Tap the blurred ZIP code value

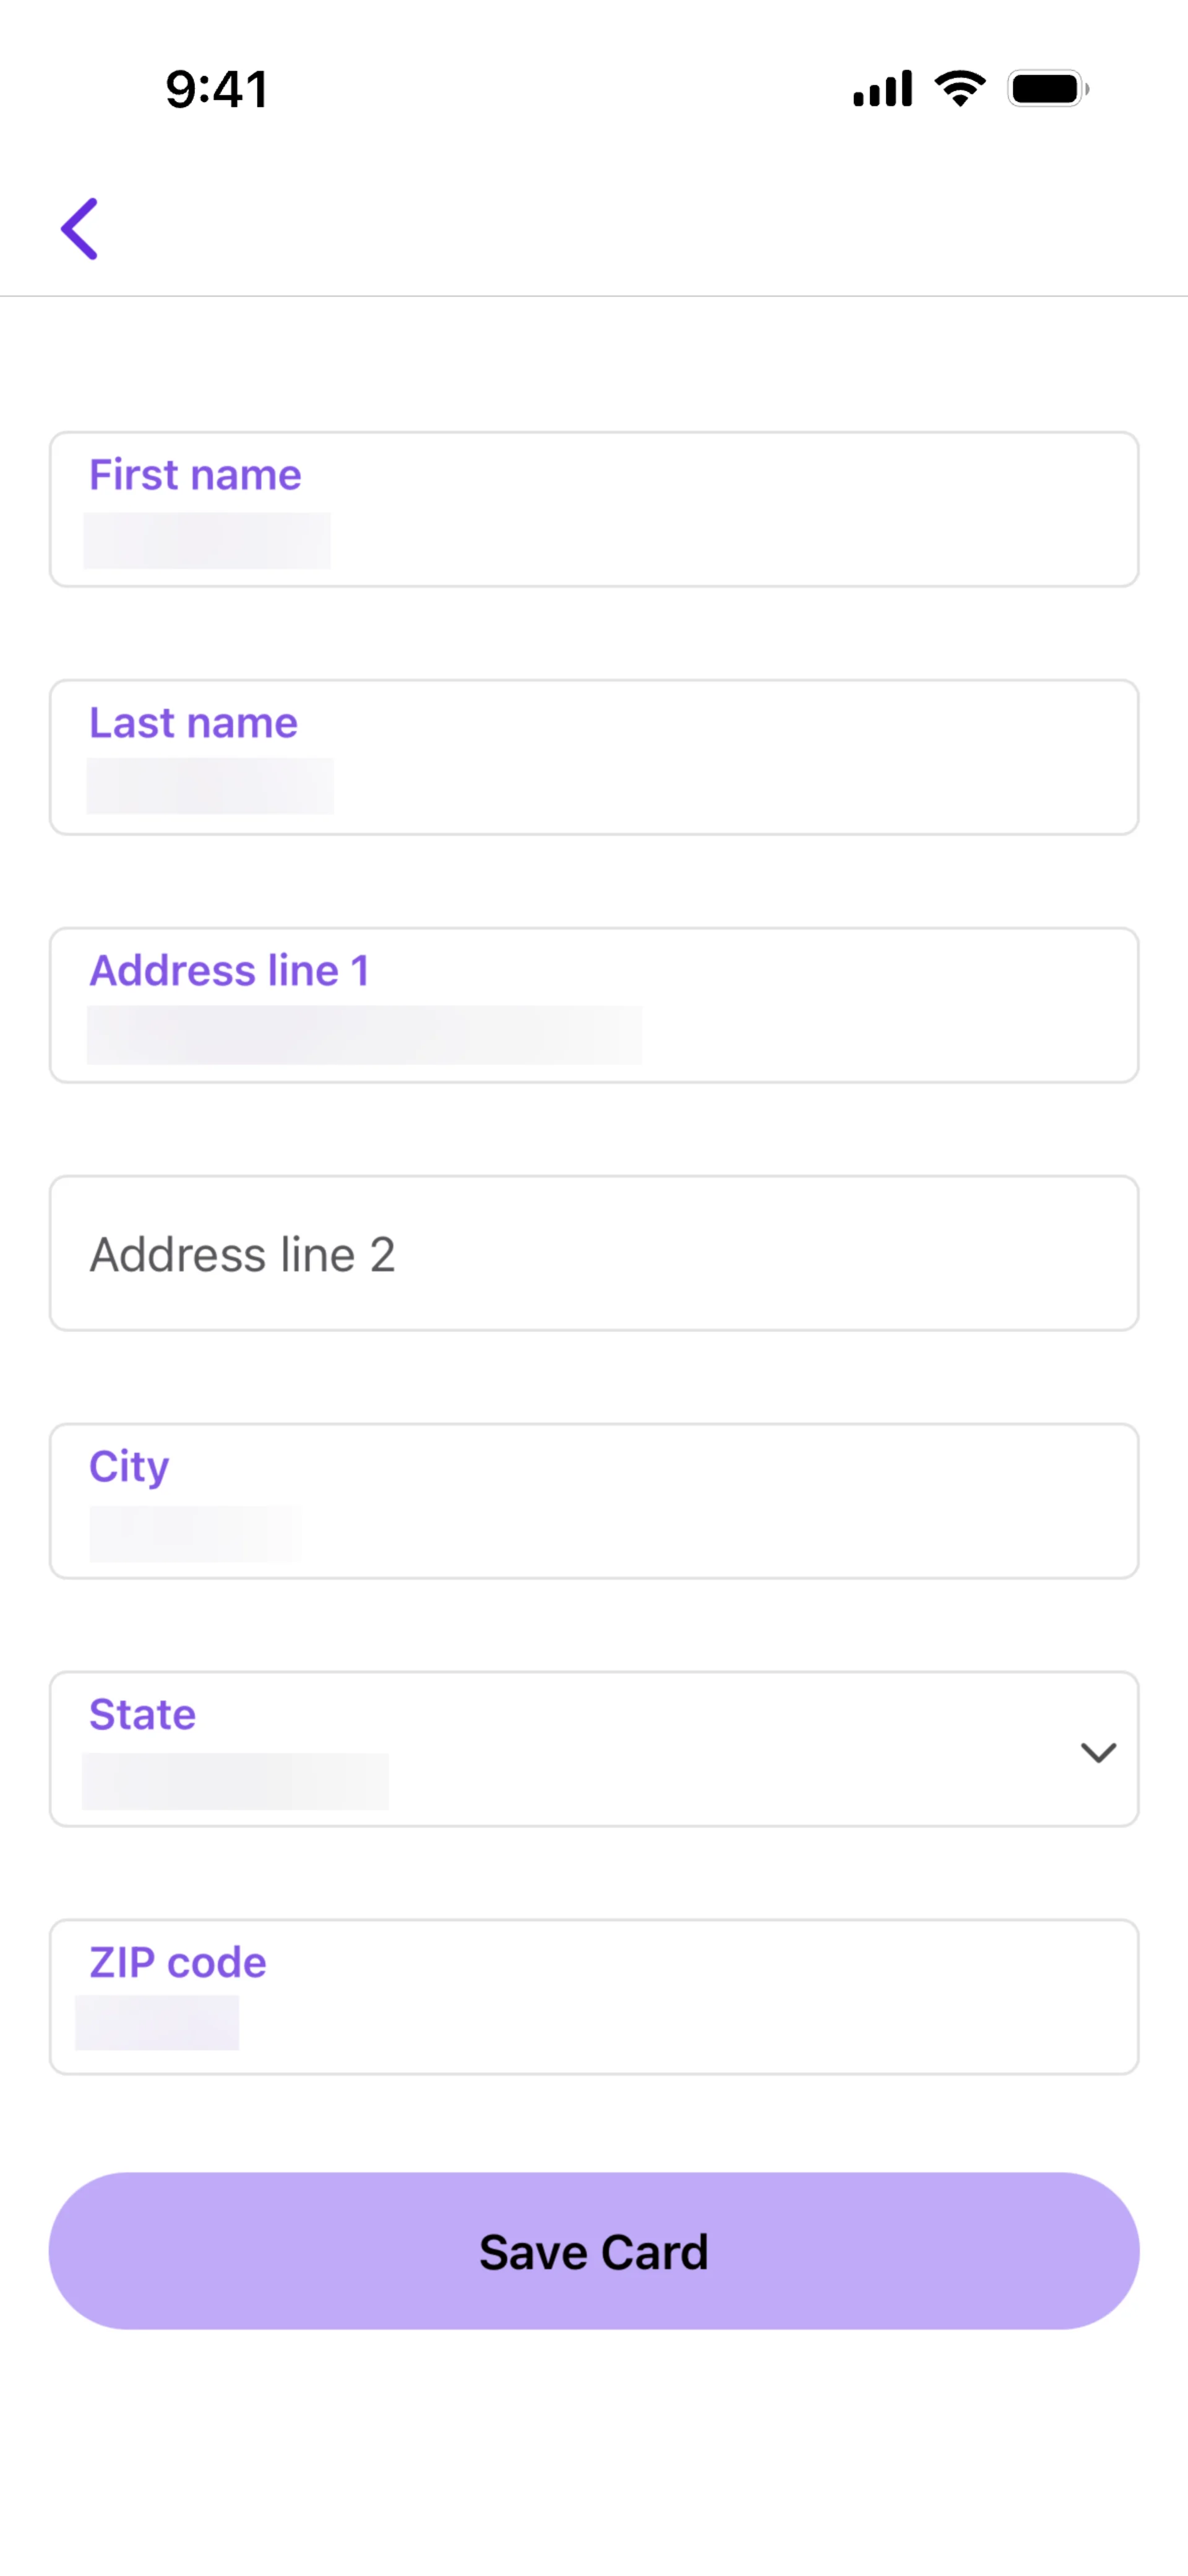pyautogui.click(x=157, y=2022)
